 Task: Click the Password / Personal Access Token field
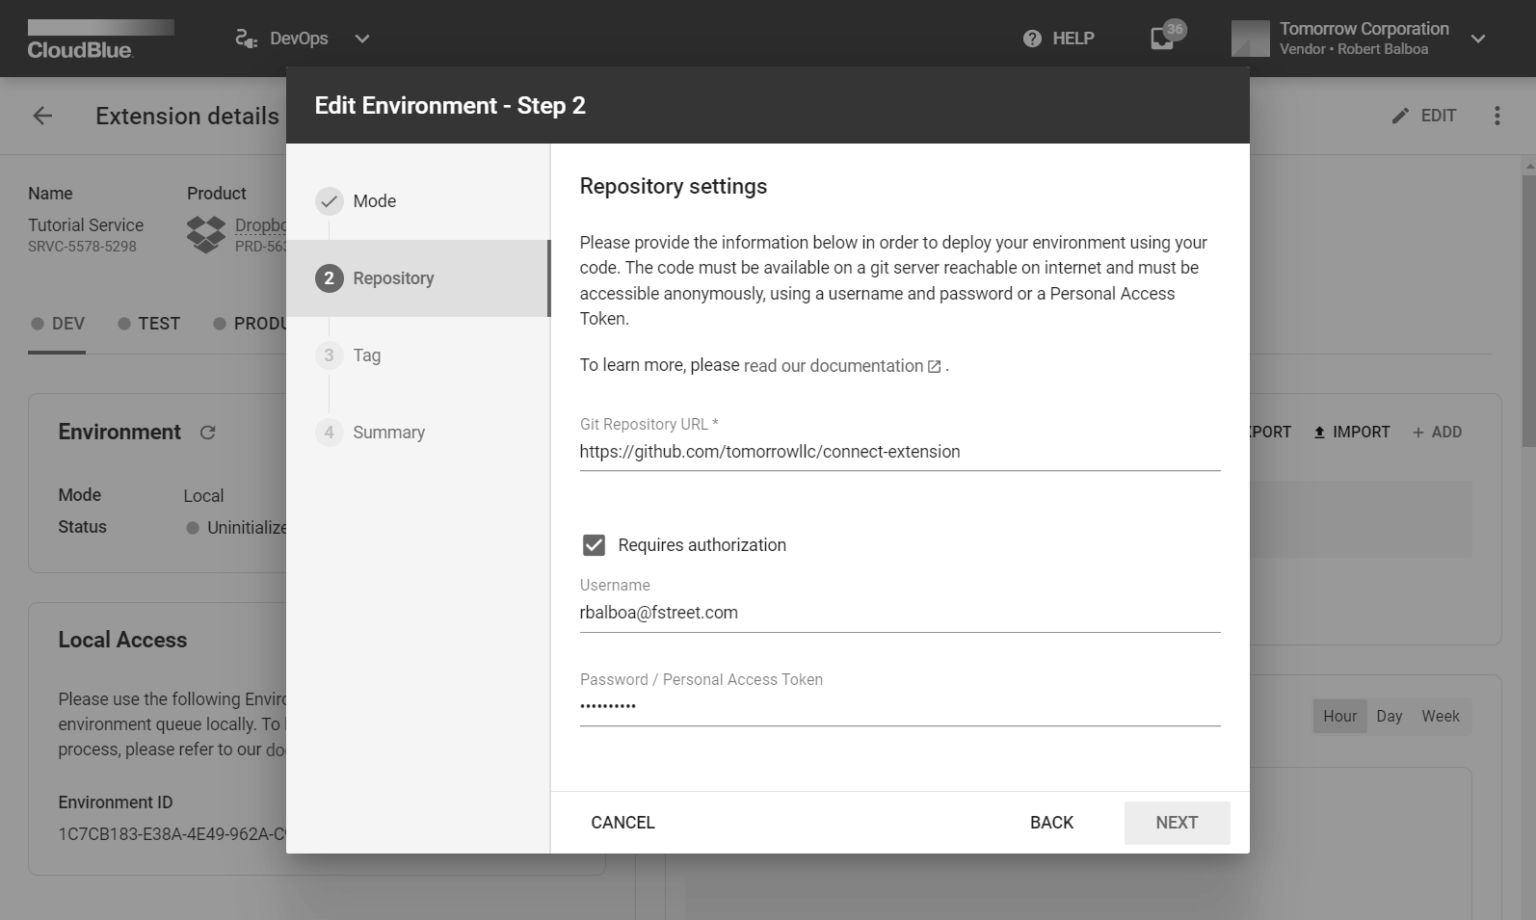[900, 706]
